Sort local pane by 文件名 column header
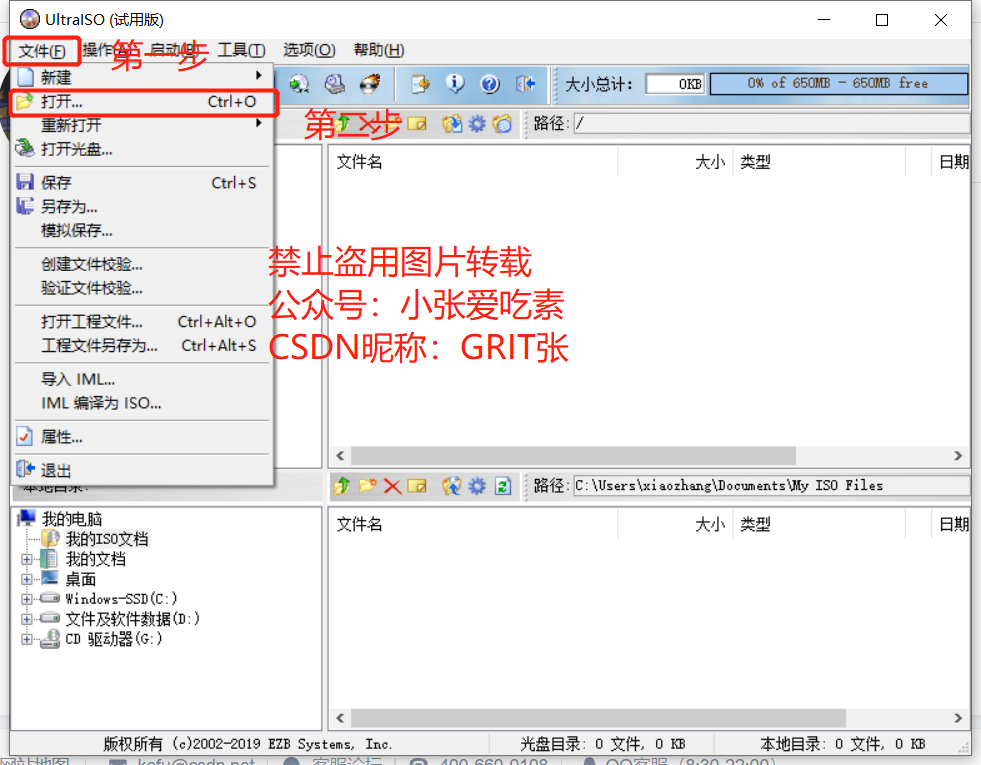Viewport: 981px width, 765px height. point(473,524)
